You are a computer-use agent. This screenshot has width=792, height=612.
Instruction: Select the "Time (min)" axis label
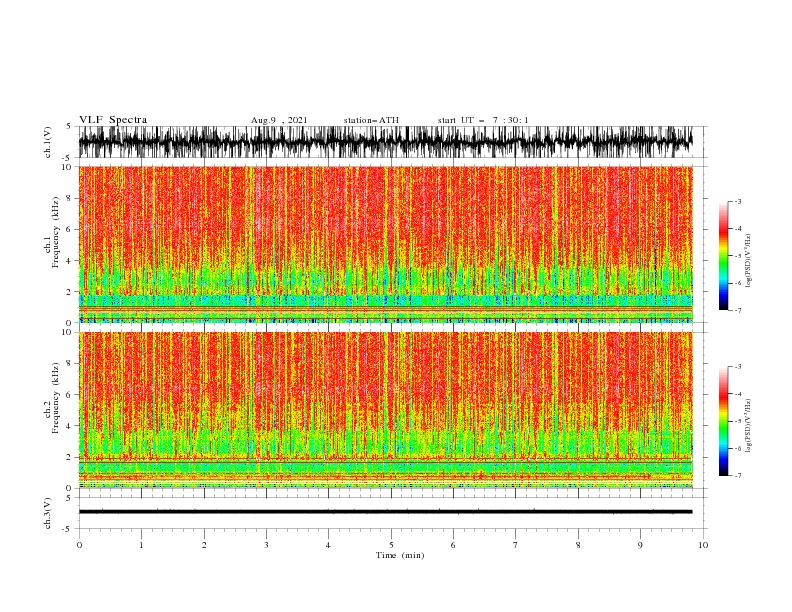pyautogui.click(x=400, y=555)
